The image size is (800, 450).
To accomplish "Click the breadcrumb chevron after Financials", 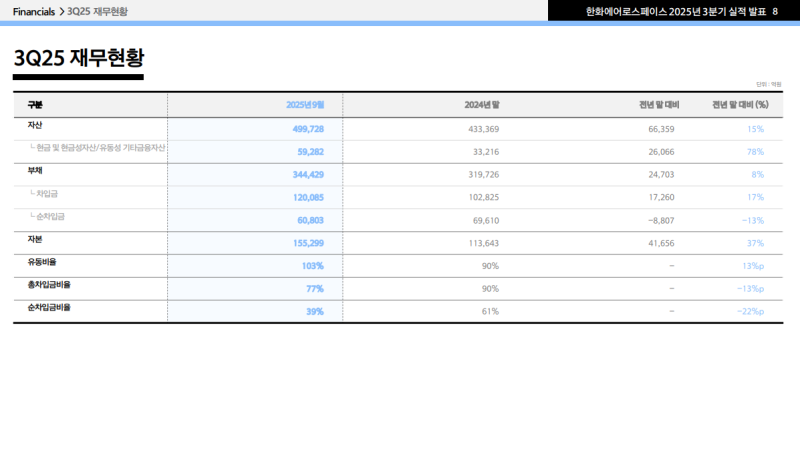I will pyautogui.click(x=61, y=11).
